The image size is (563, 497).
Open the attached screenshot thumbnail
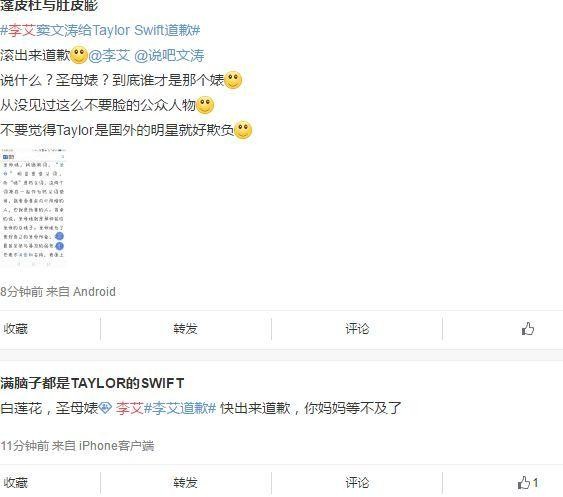tap(33, 207)
